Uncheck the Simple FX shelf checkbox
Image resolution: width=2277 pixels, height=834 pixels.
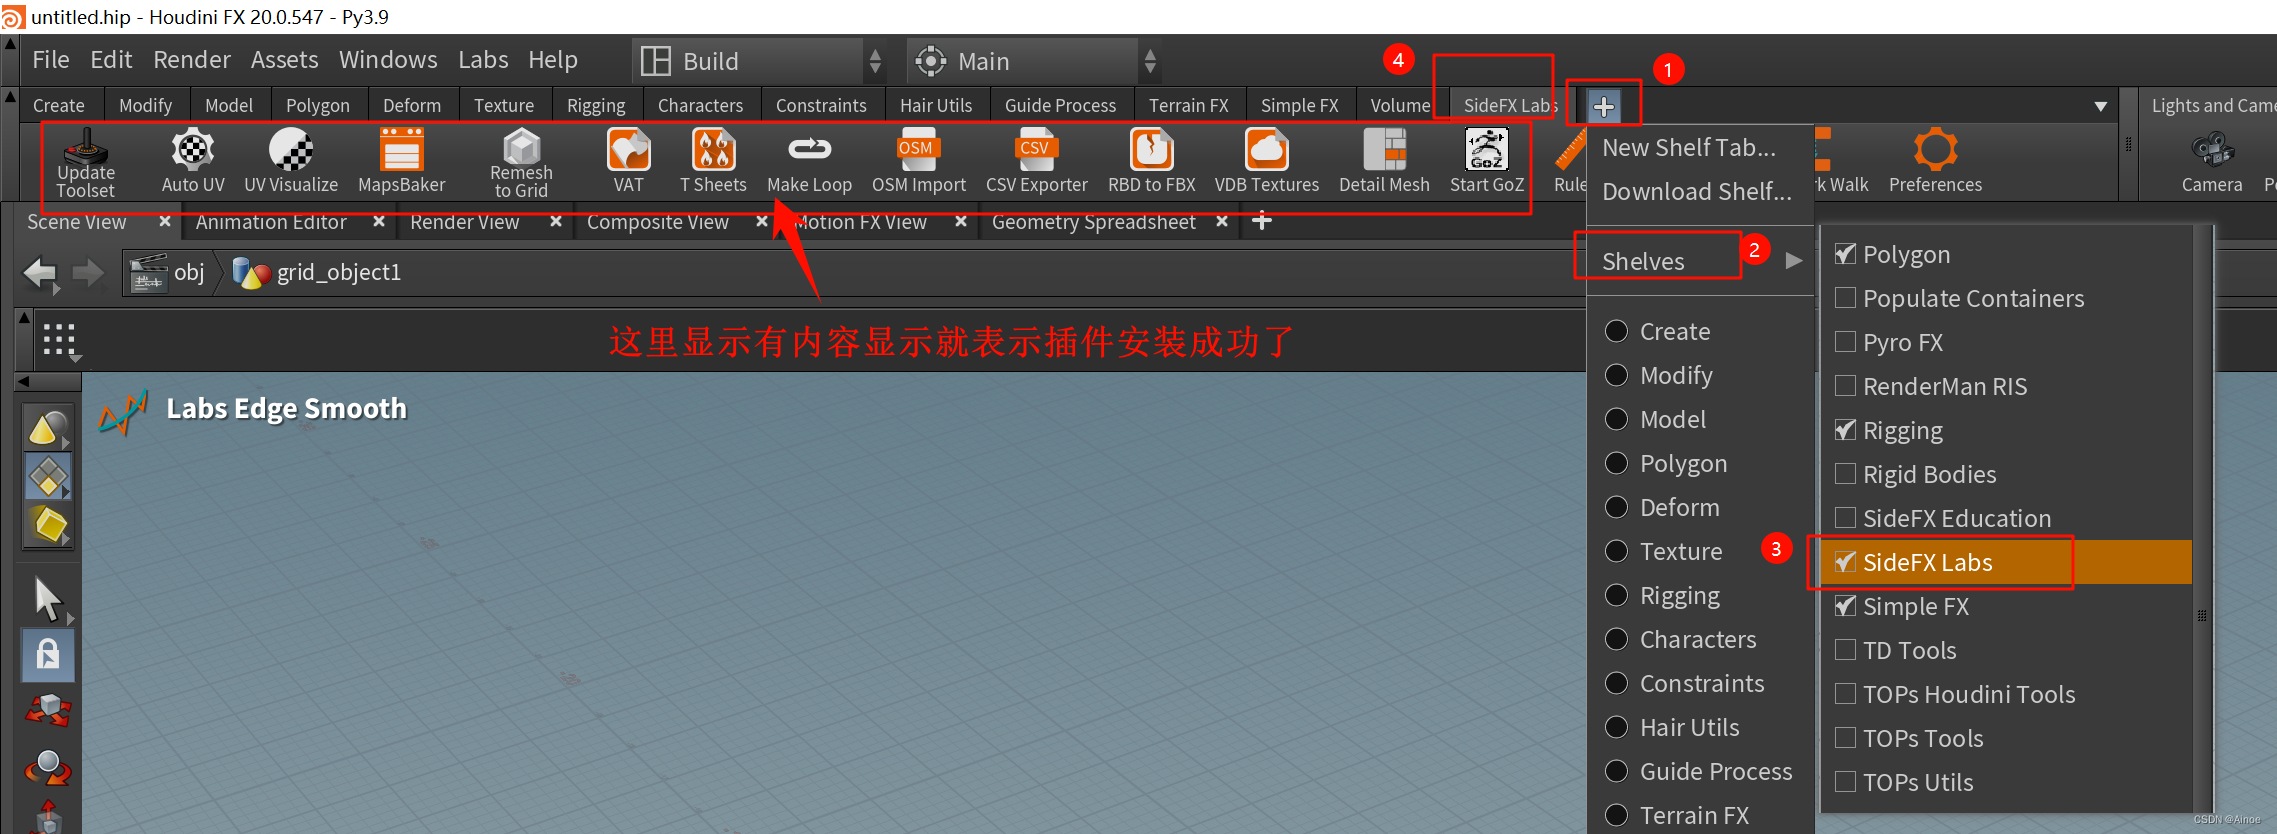pyautogui.click(x=1845, y=606)
